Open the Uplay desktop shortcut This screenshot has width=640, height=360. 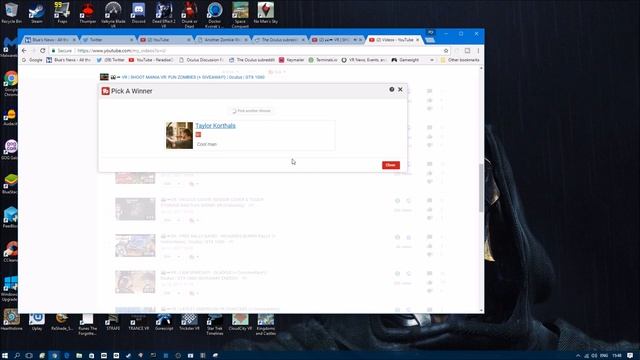coord(37,322)
